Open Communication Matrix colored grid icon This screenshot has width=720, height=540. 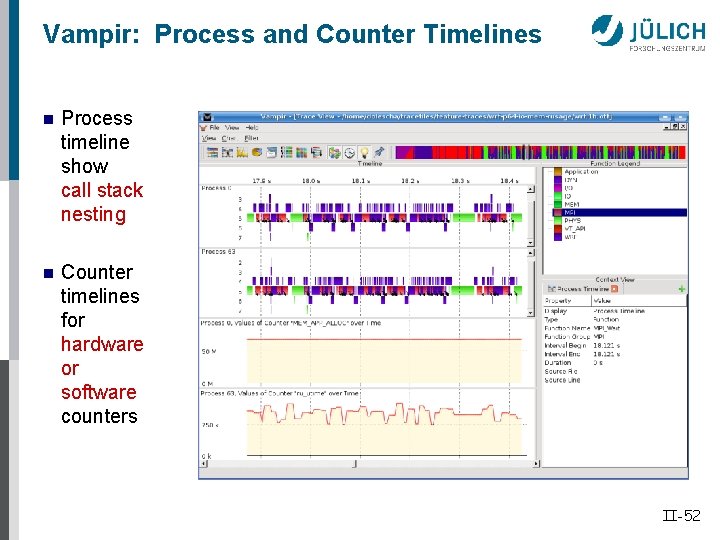(x=301, y=152)
